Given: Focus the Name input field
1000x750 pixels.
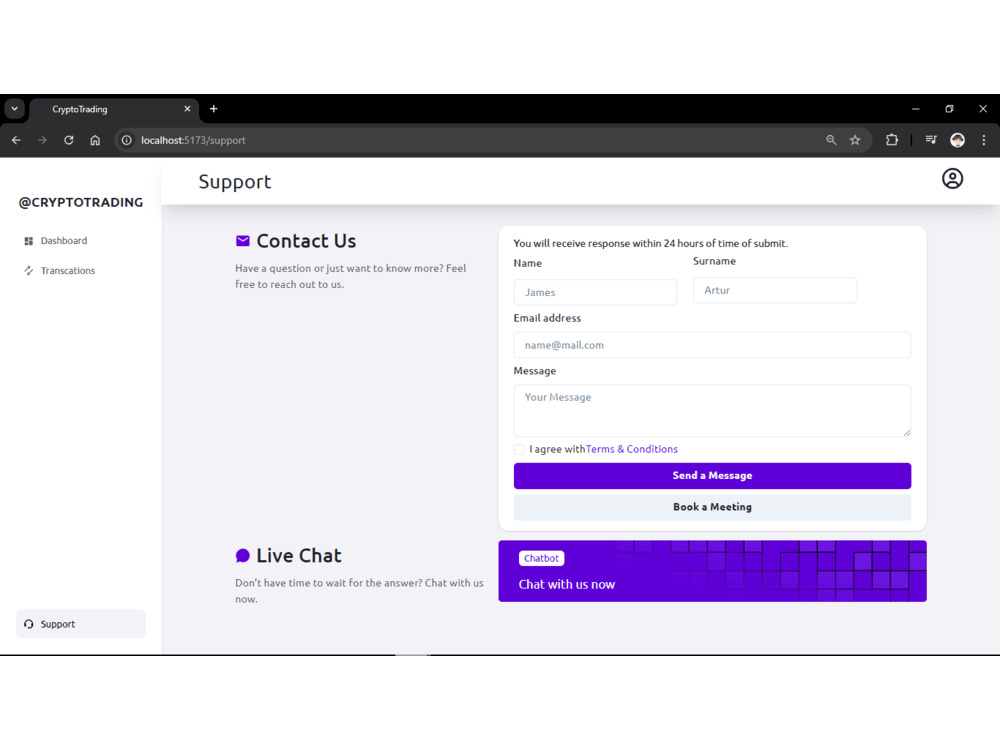Looking at the screenshot, I should point(595,292).
